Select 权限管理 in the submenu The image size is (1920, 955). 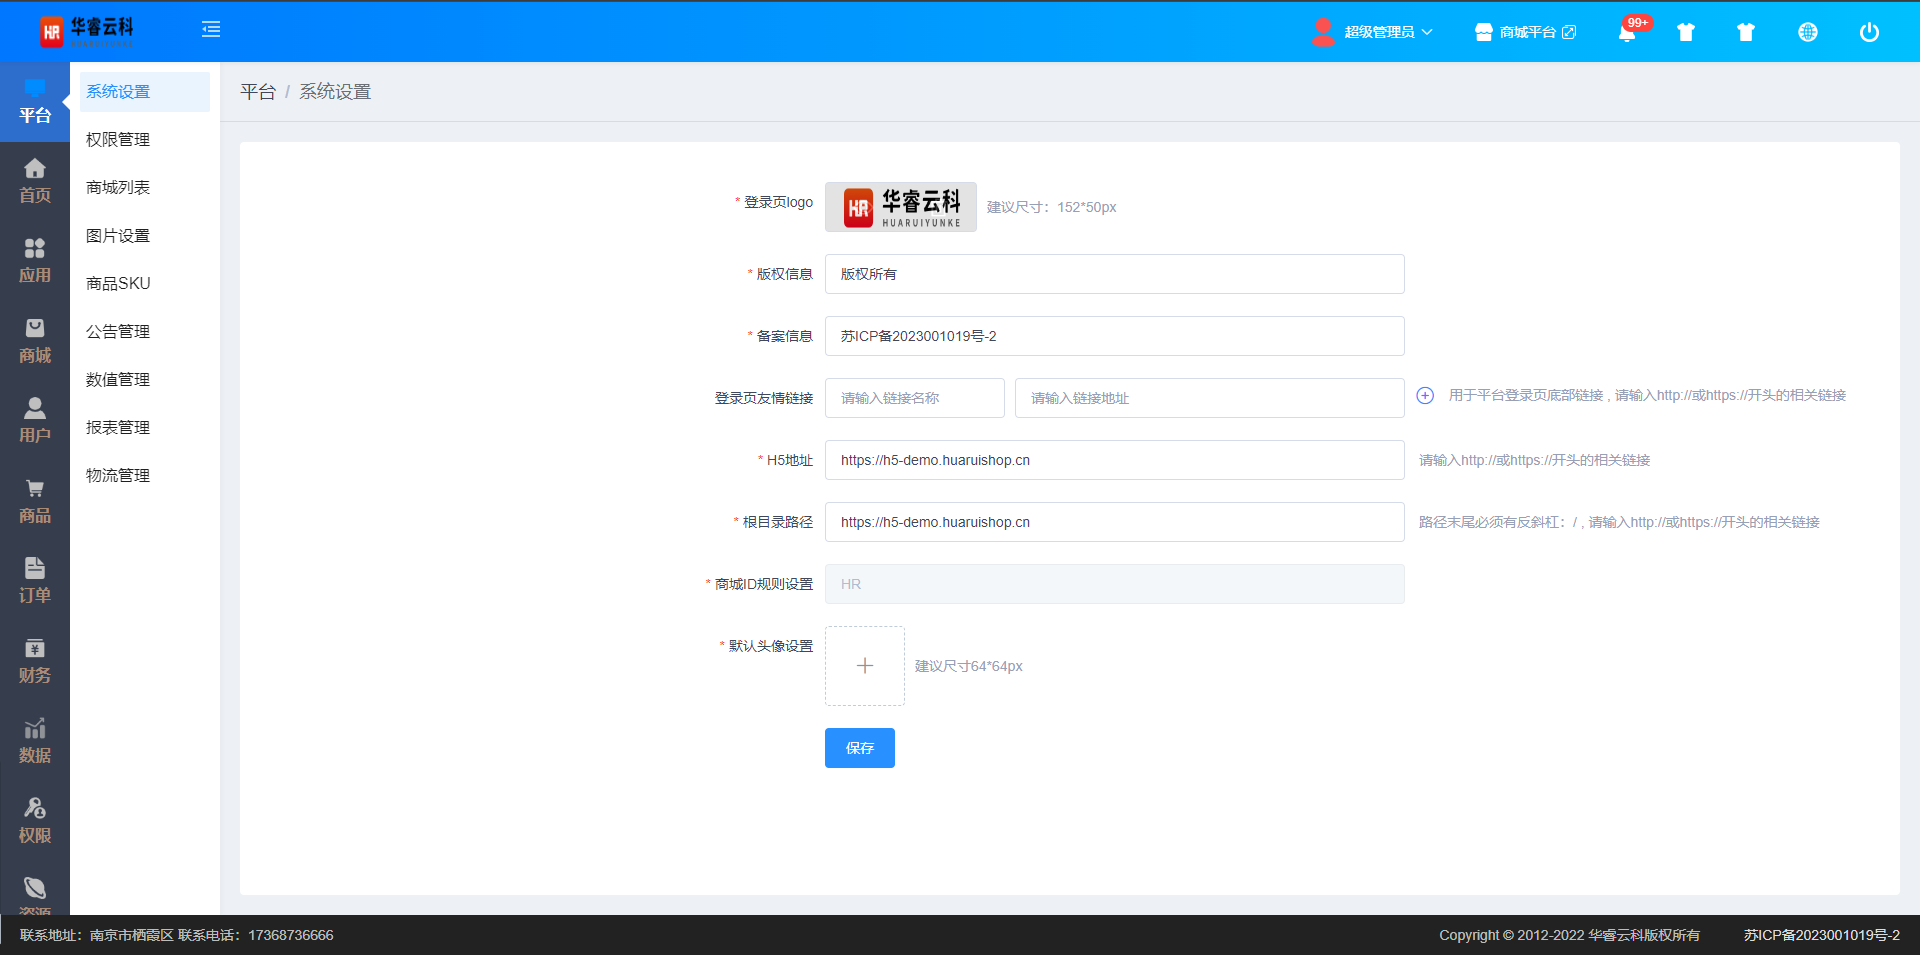click(118, 140)
